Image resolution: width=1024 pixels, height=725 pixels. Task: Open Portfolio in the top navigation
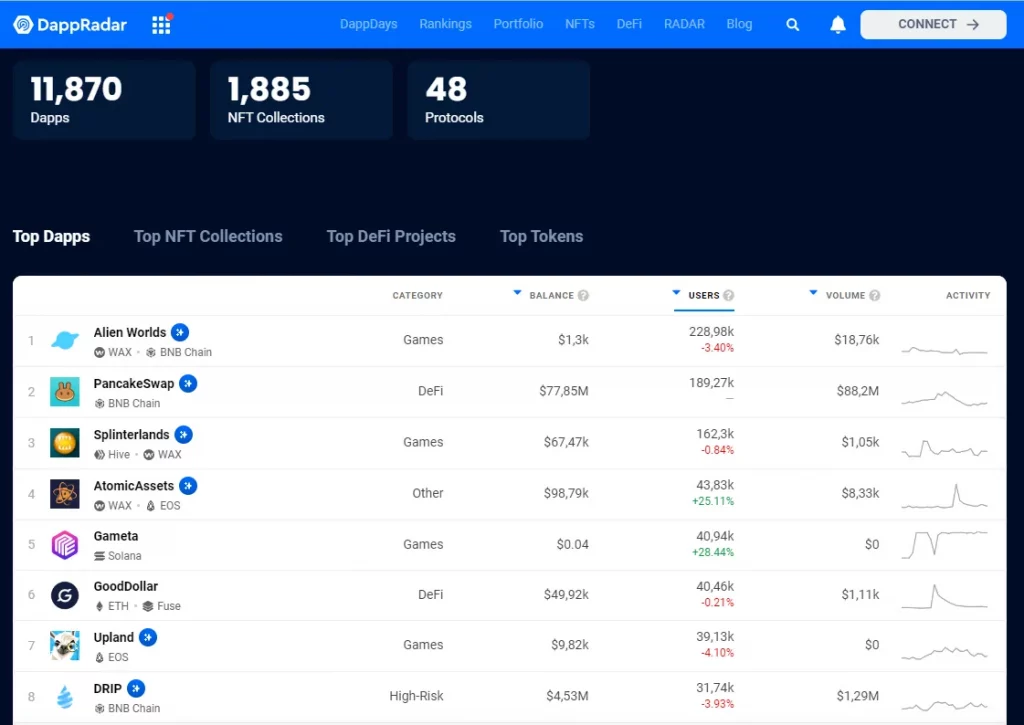(518, 24)
